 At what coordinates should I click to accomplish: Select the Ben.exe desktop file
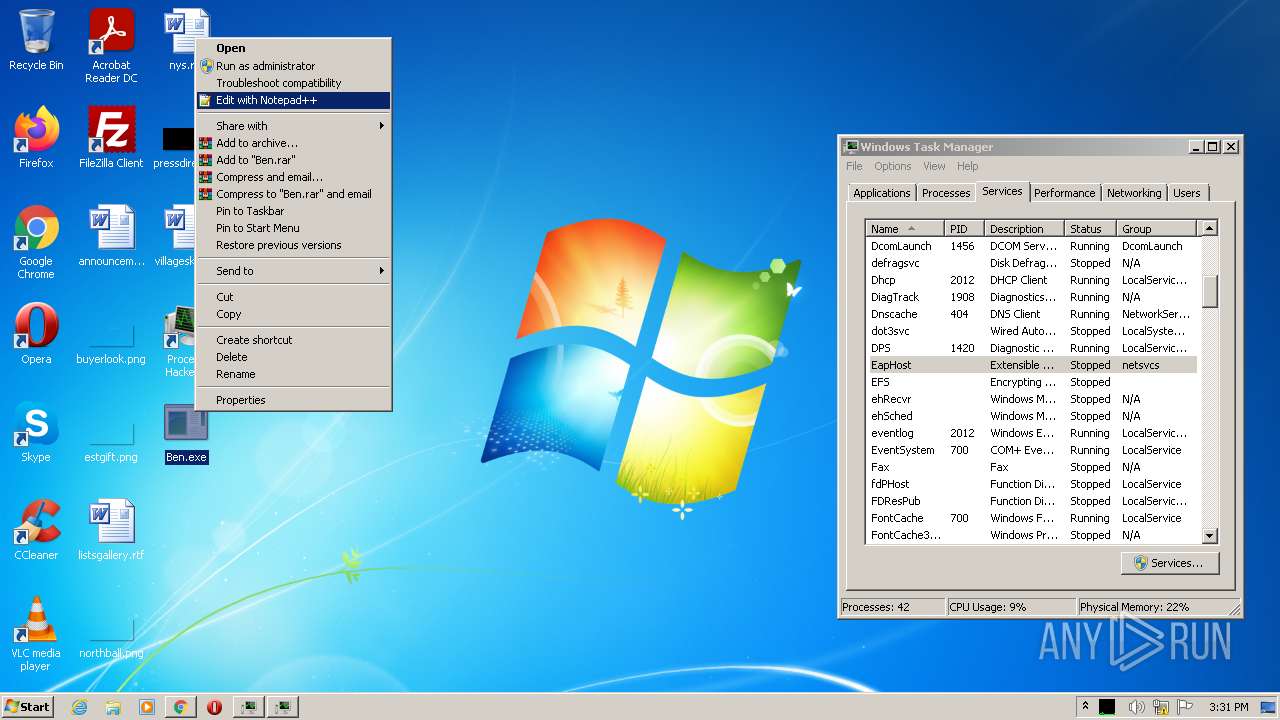186,433
